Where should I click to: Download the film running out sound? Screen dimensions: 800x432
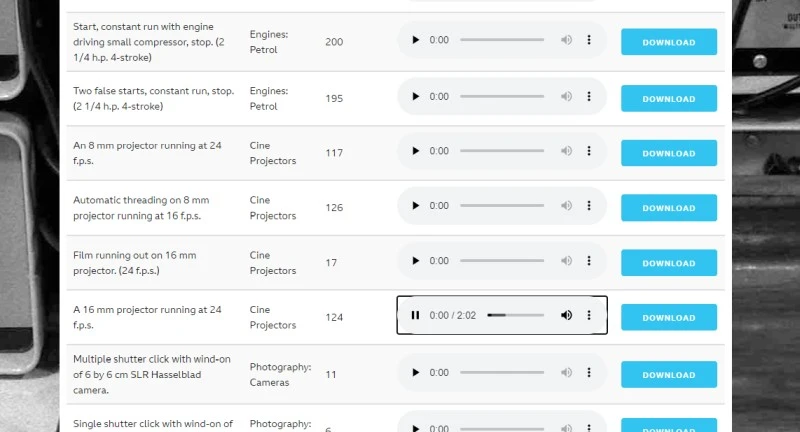click(668, 263)
